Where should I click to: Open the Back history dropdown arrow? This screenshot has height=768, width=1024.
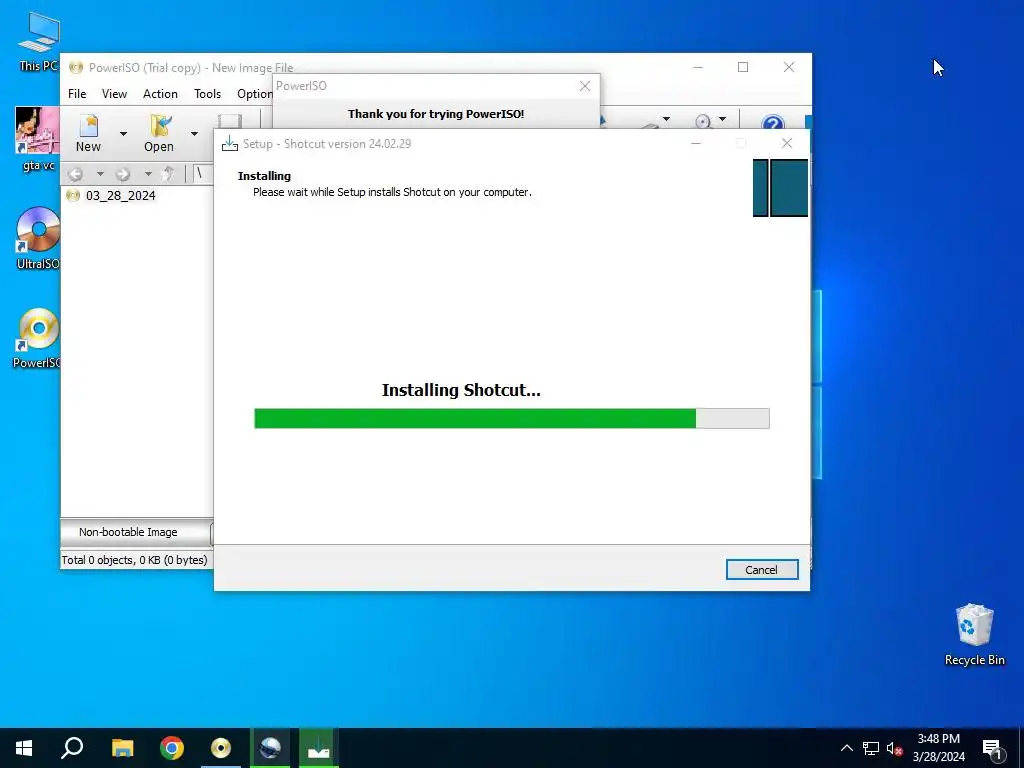pyautogui.click(x=100, y=174)
